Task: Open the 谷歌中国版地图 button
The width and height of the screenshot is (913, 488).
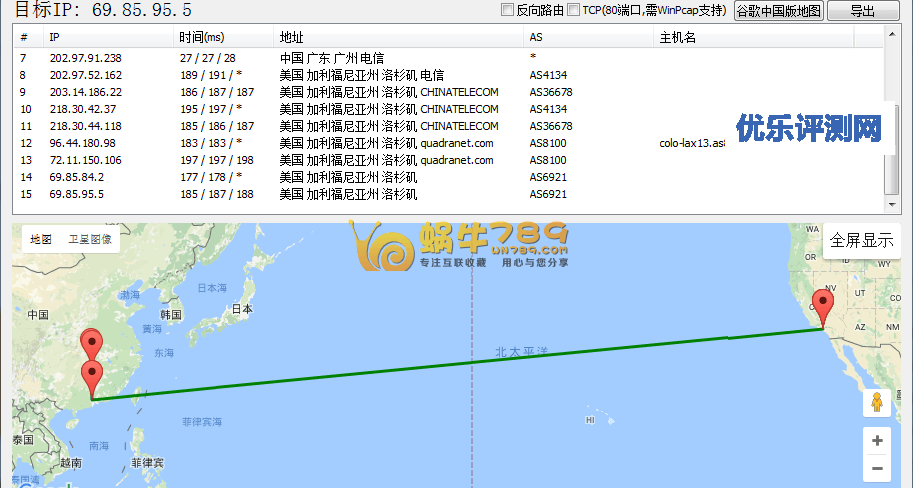Action: click(x=778, y=10)
